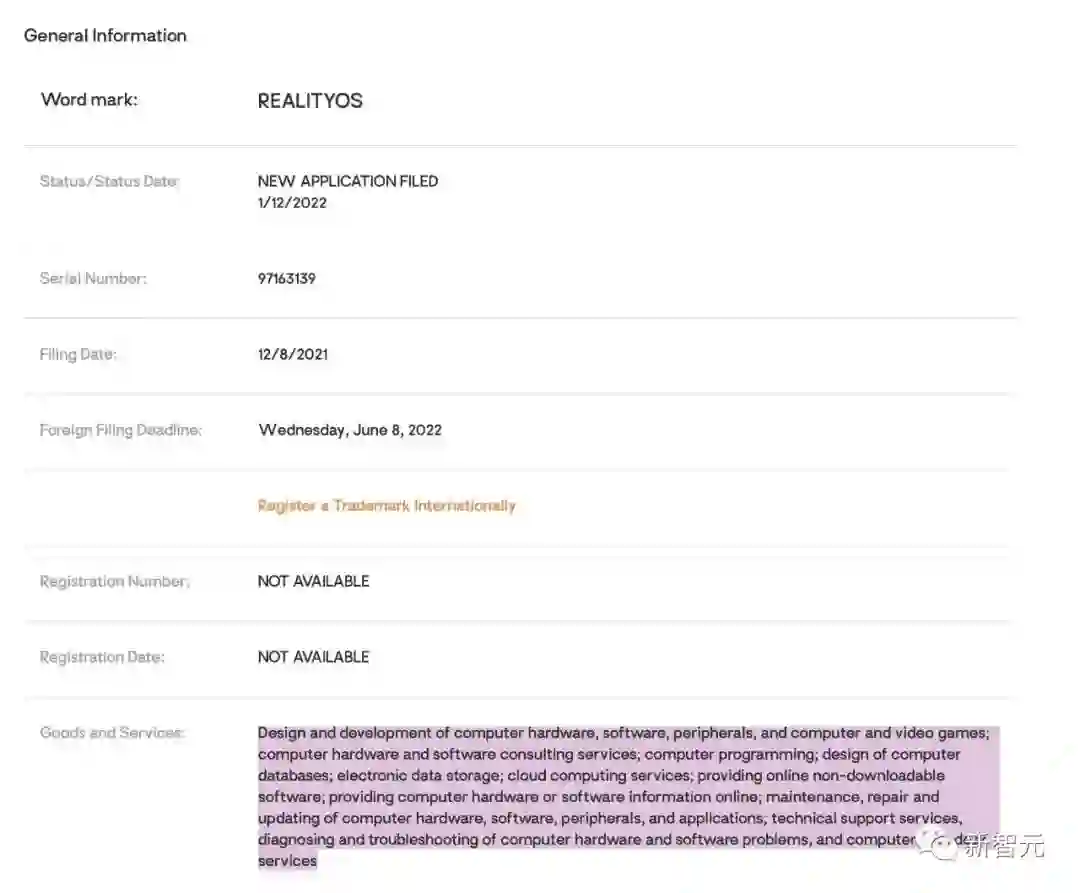Click the 12/8/2021 filing date value
The width and height of the screenshot is (1080, 893).
pos(292,354)
